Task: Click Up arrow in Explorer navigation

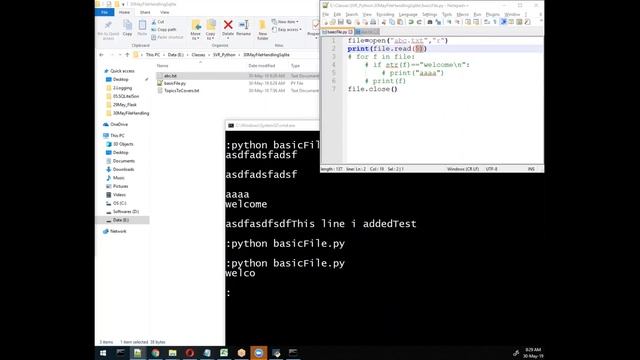Action: pyautogui.click(x=127, y=55)
